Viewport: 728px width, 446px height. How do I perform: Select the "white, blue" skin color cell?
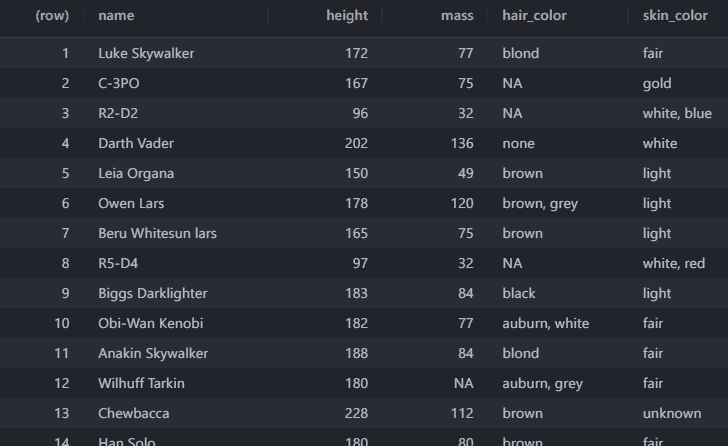(677, 113)
